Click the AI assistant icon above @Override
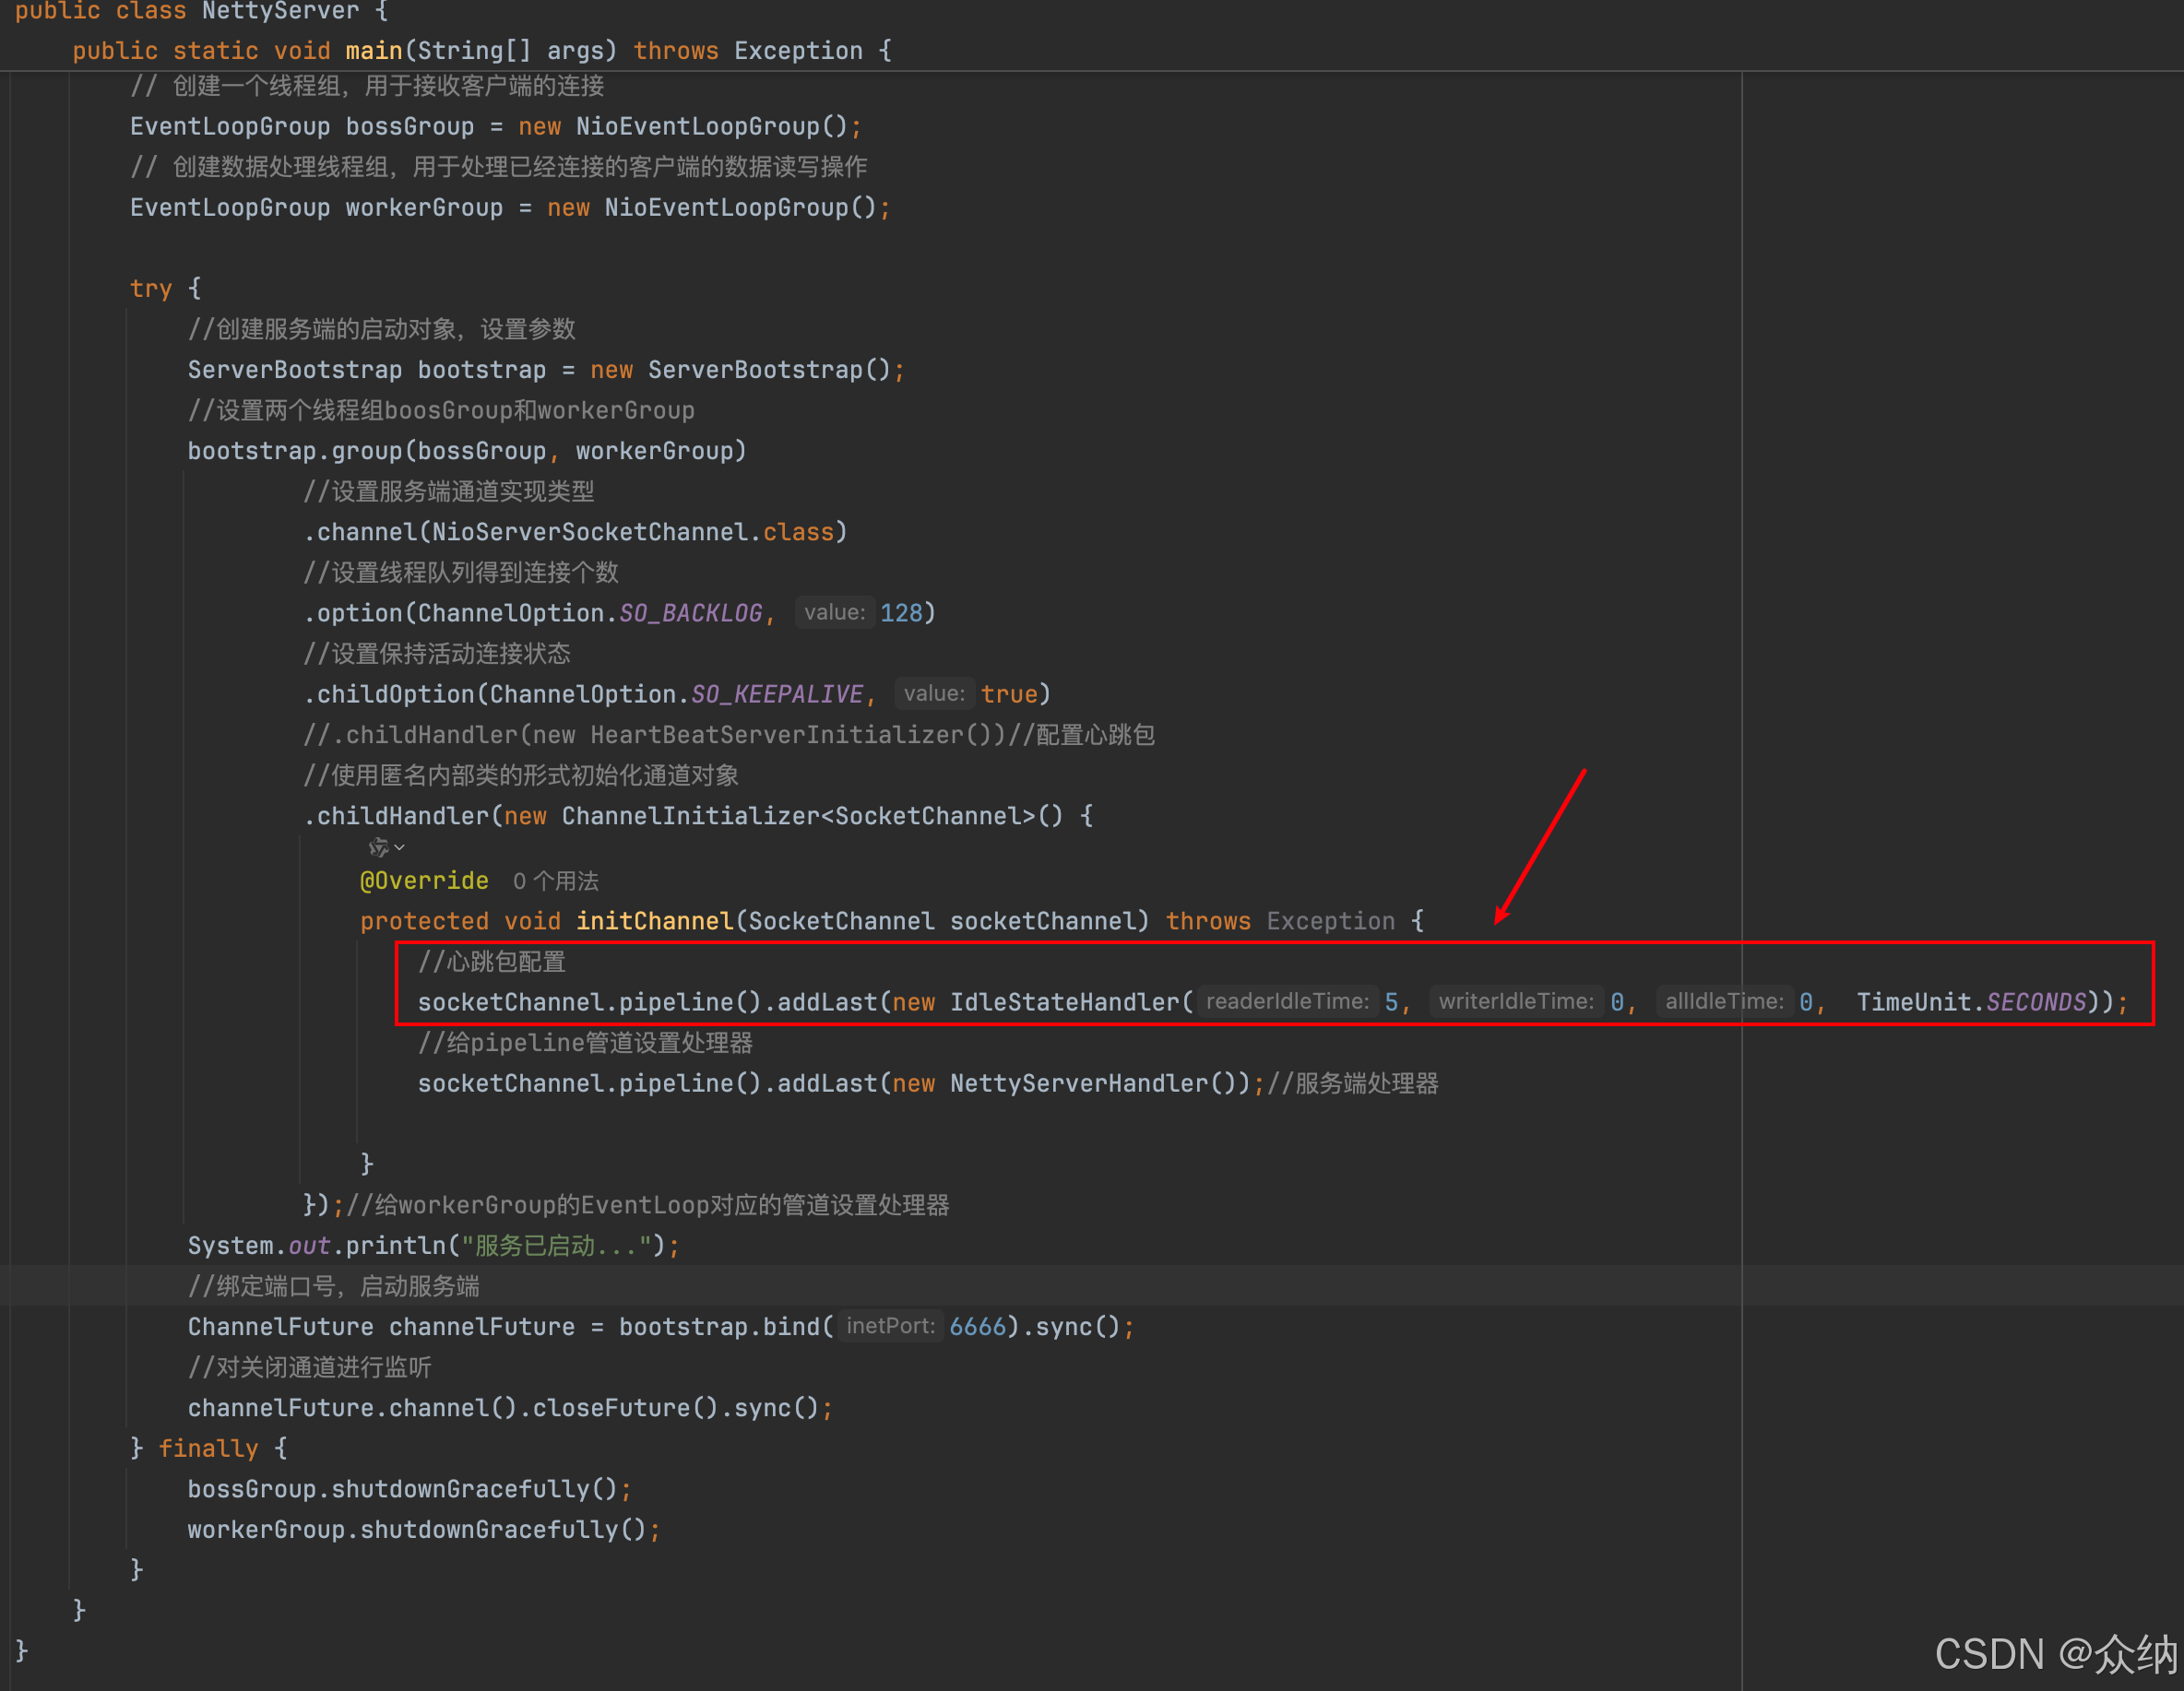The width and height of the screenshot is (2184, 1691). tap(377, 847)
